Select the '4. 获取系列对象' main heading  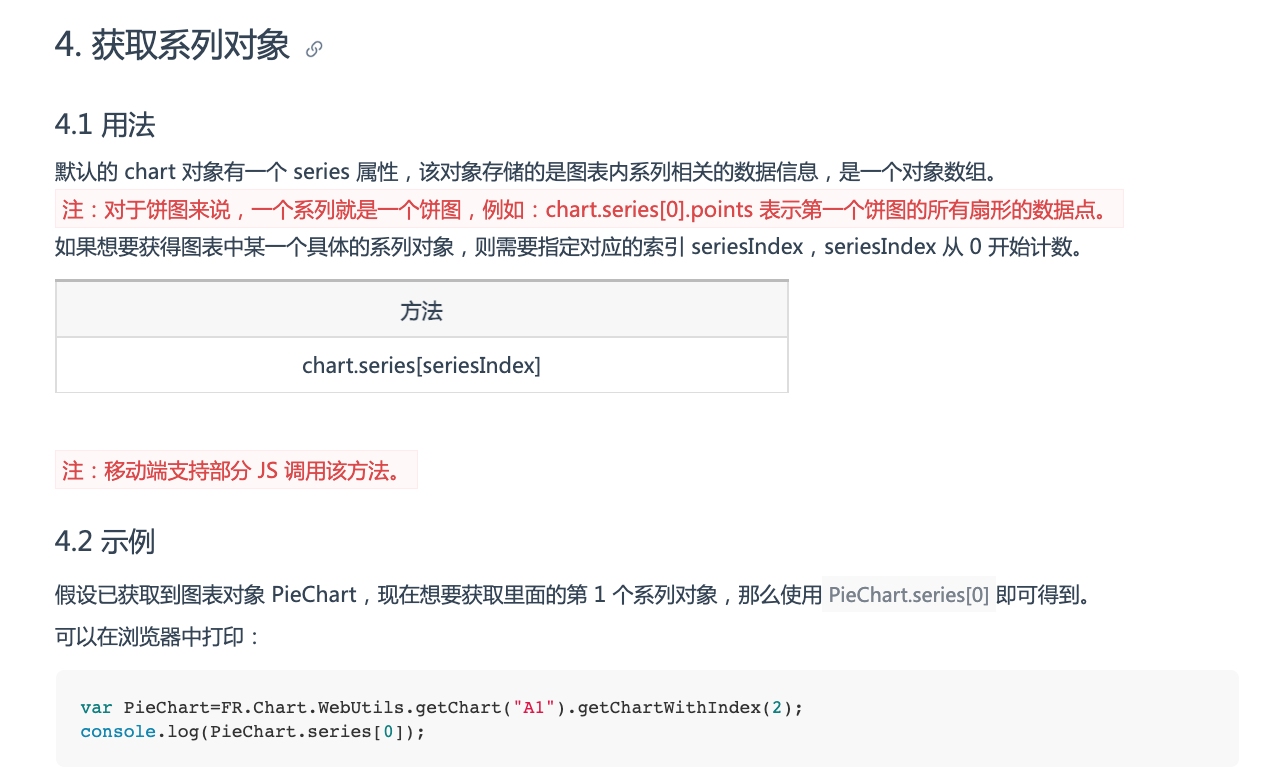pyautogui.click(x=172, y=46)
